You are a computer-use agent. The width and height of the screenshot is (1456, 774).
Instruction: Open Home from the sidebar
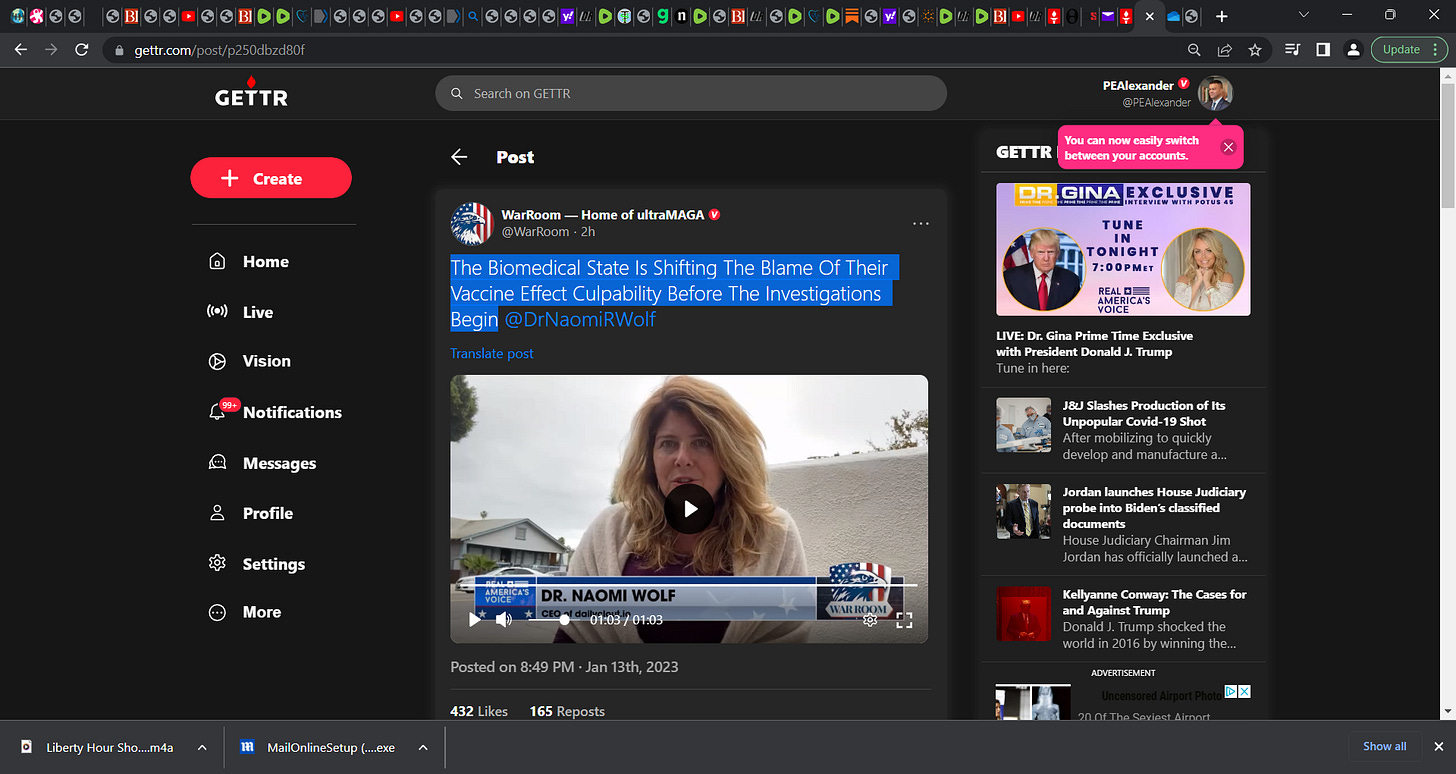(x=249, y=261)
